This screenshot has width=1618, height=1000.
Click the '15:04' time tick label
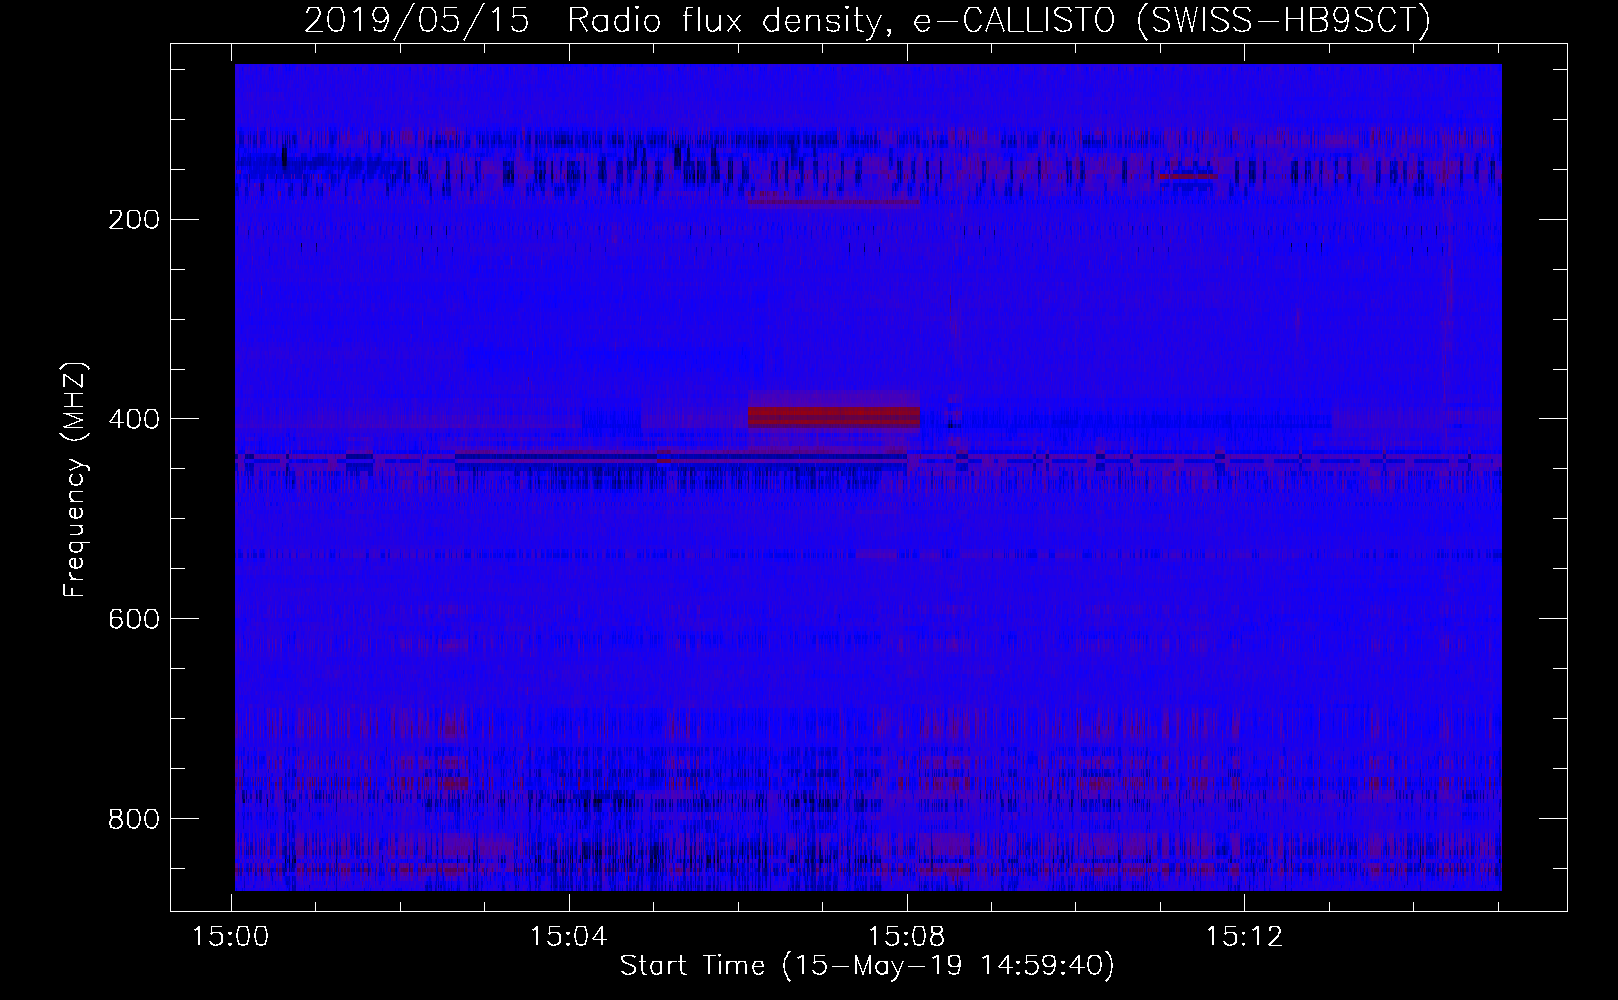pyautogui.click(x=569, y=937)
